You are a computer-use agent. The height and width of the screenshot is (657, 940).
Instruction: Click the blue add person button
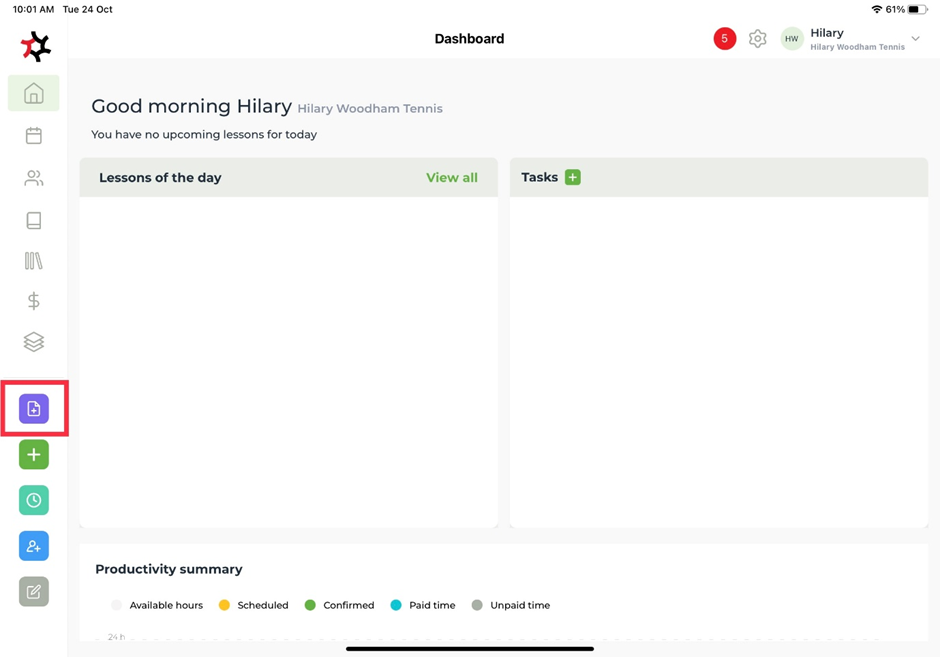[34, 546]
